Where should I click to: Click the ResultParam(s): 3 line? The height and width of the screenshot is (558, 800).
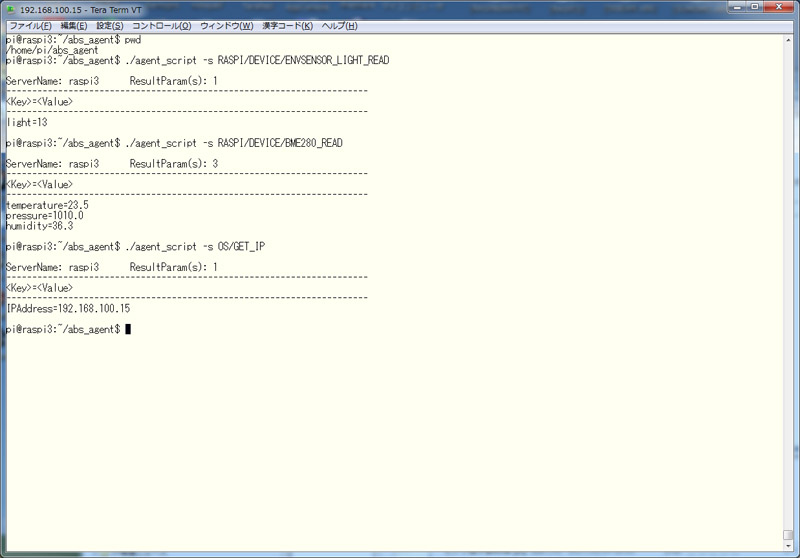pyautogui.click(x=112, y=164)
